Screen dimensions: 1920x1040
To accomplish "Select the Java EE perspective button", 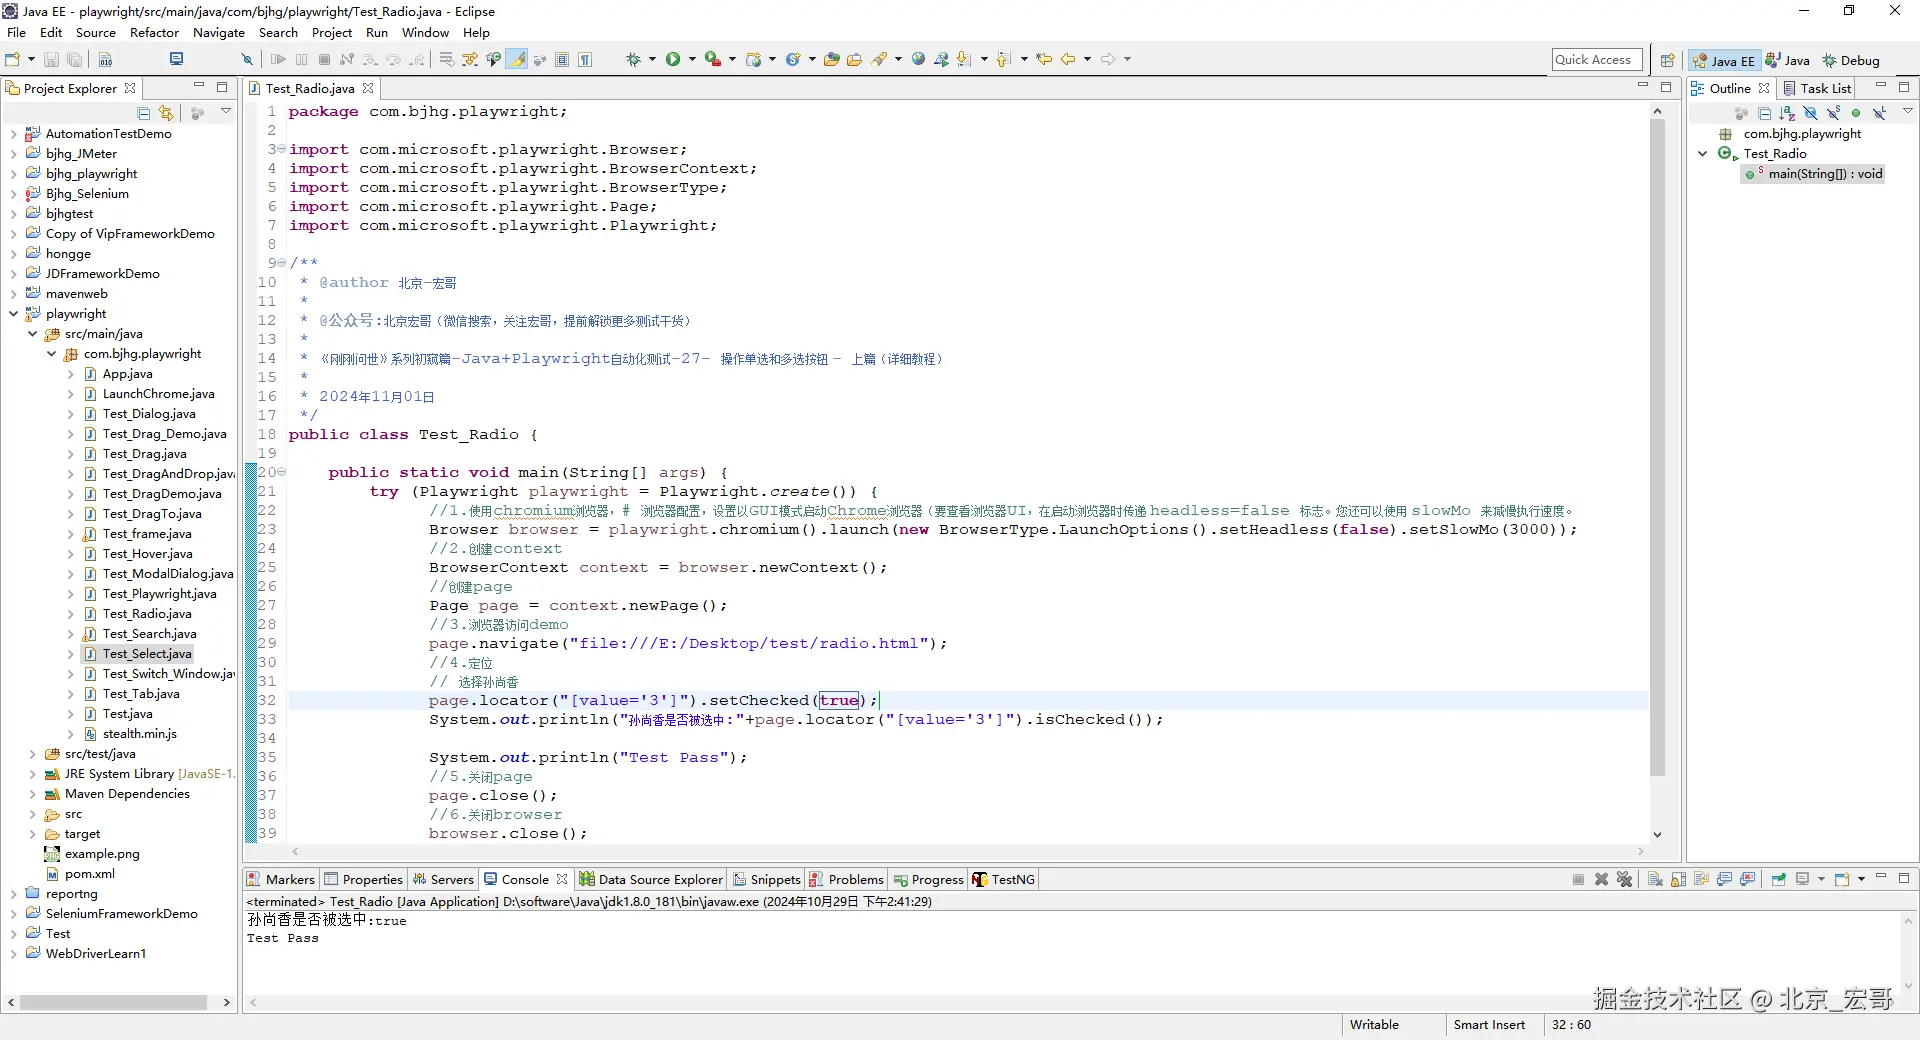I will (1724, 60).
